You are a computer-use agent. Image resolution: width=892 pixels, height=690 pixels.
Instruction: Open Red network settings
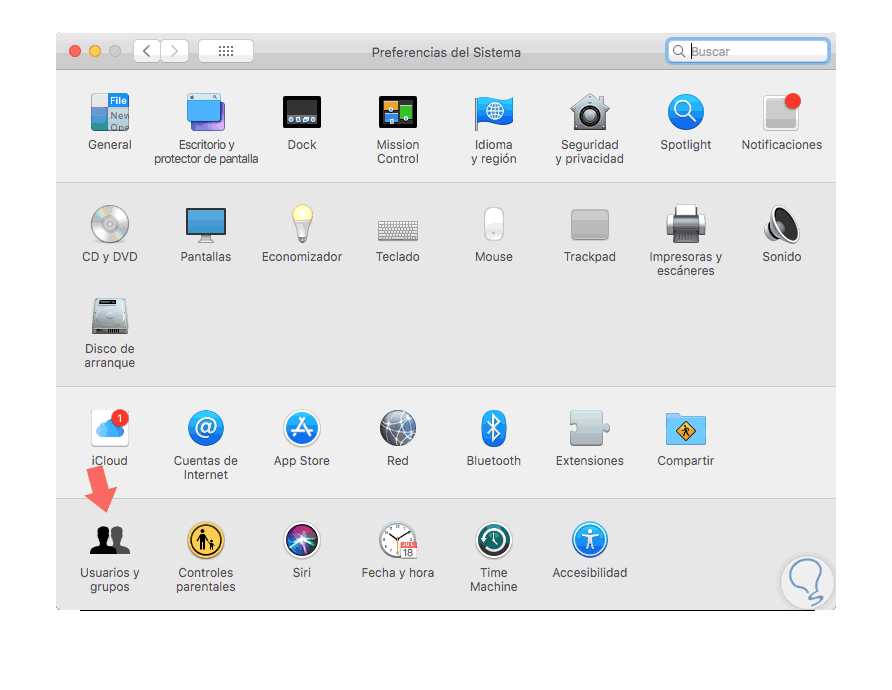[398, 428]
